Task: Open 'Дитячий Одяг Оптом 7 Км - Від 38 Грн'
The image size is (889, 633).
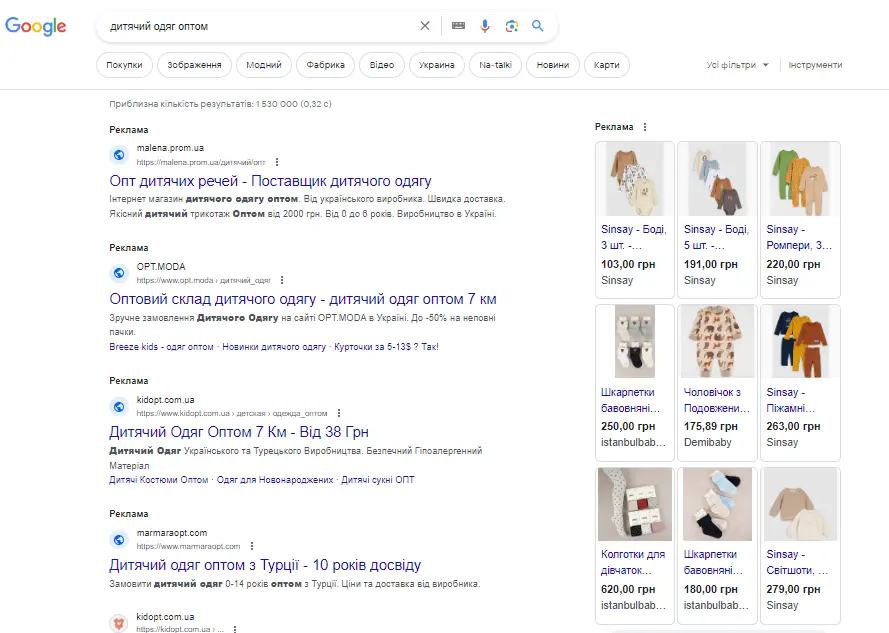Action: click(239, 432)
